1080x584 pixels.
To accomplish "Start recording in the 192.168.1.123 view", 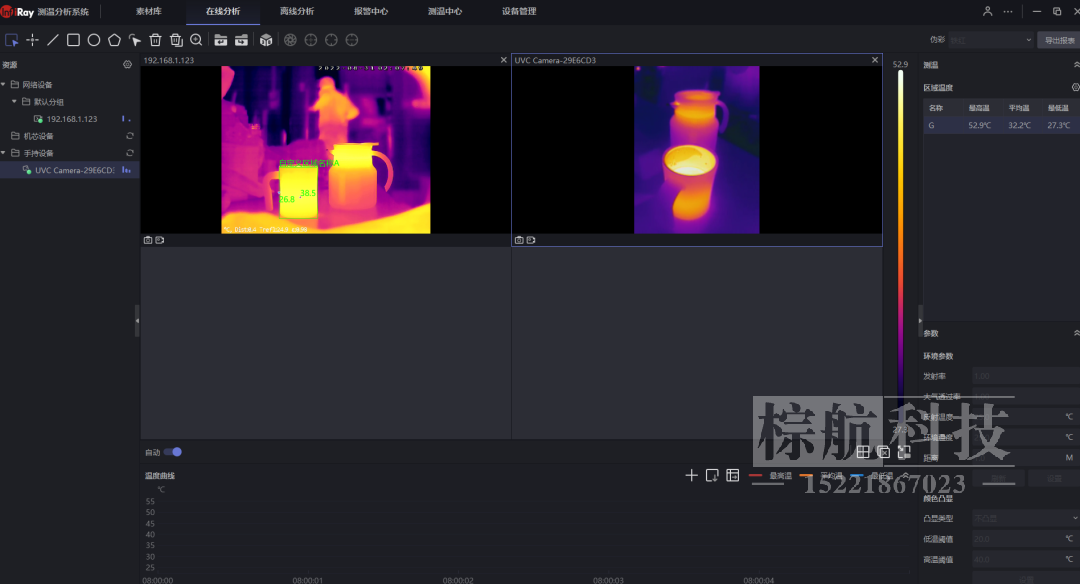I will [160, 240].
